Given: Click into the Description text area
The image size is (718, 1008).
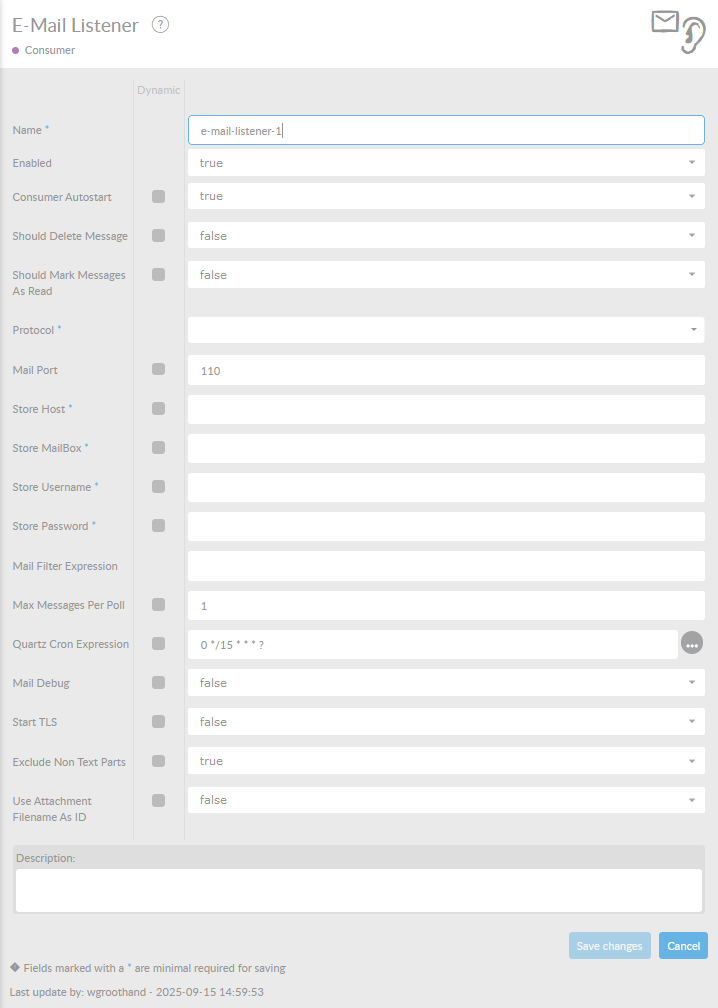Looking at the screenshot, I should click(359, 890).
